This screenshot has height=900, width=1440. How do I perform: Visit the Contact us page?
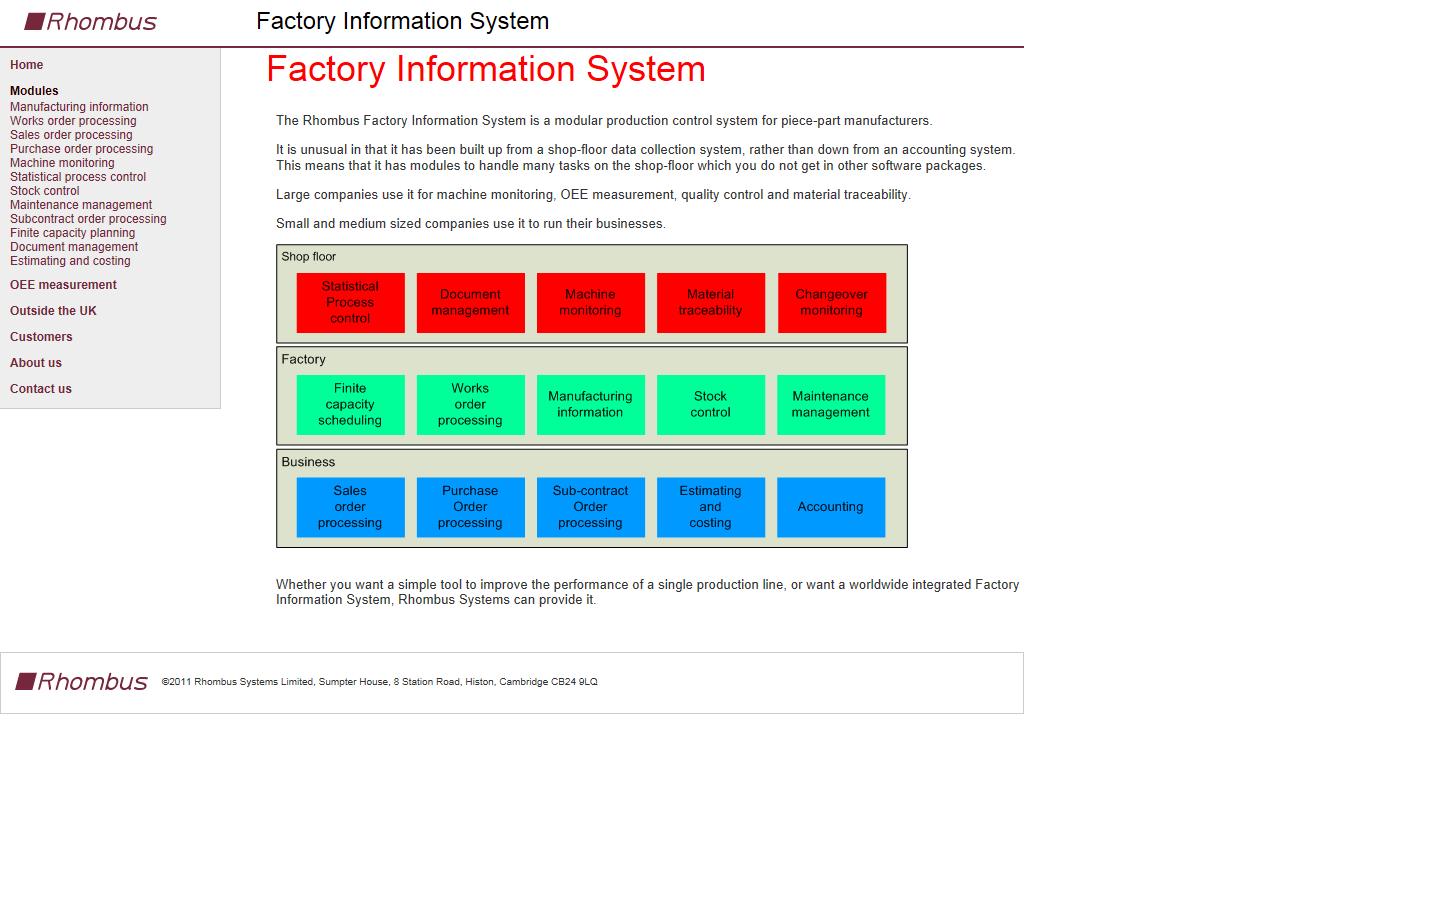41,389
